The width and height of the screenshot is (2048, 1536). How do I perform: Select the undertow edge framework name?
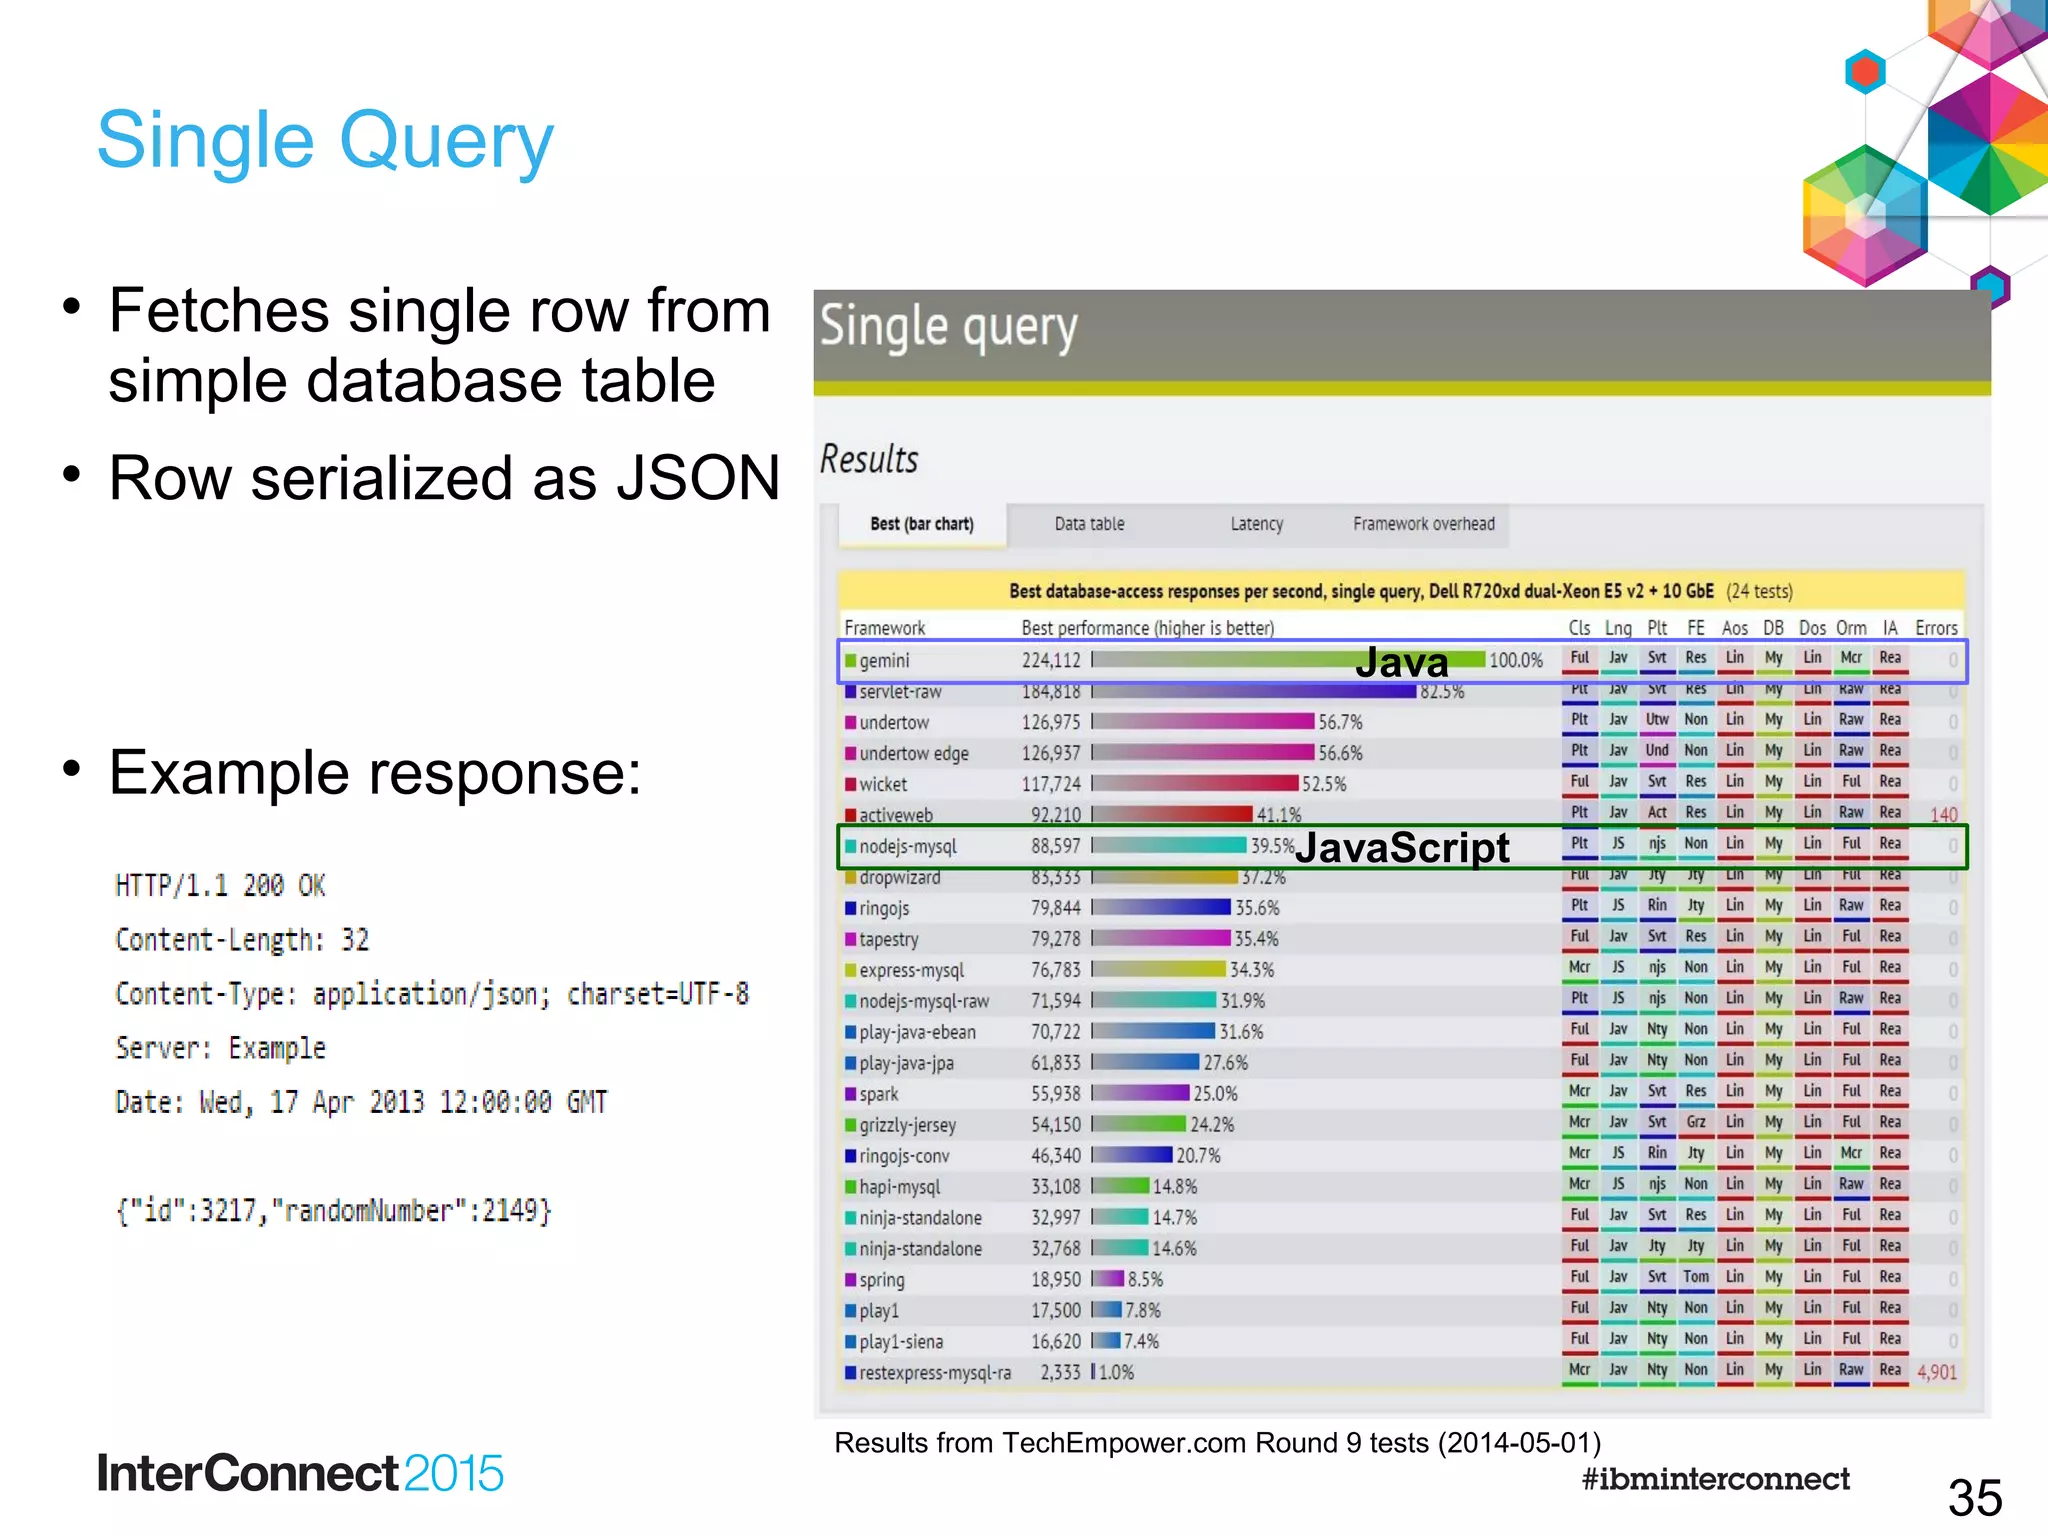(914, 754)
